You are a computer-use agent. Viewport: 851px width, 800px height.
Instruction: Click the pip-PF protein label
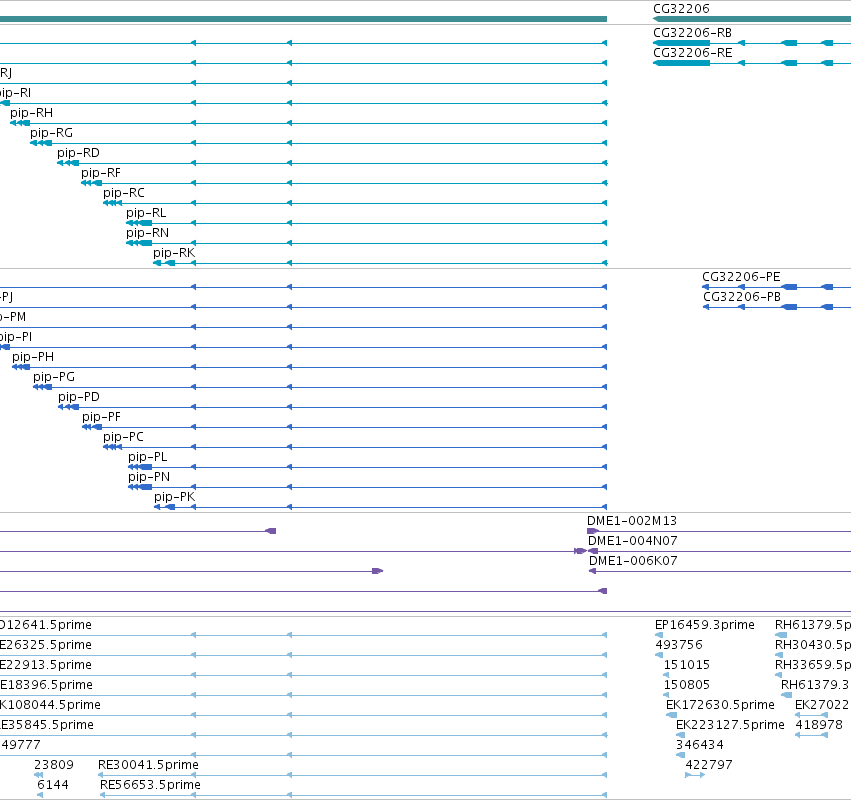pyautogui.click(x=101, y=417)
